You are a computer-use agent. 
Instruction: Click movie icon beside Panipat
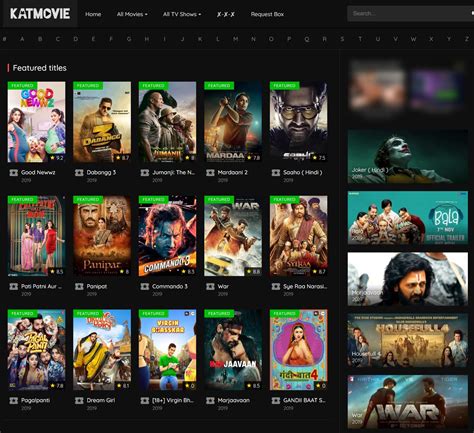(x=79, y=287)
